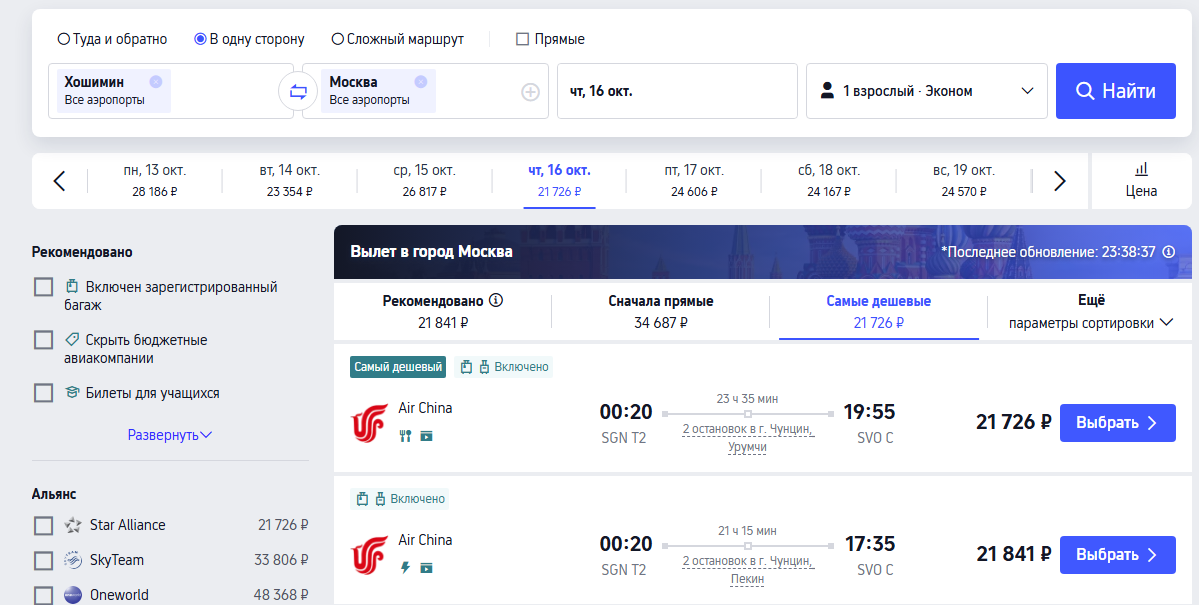
Task: Expand recommended filters via Развернуть
Action: click(x=170, y=435)
